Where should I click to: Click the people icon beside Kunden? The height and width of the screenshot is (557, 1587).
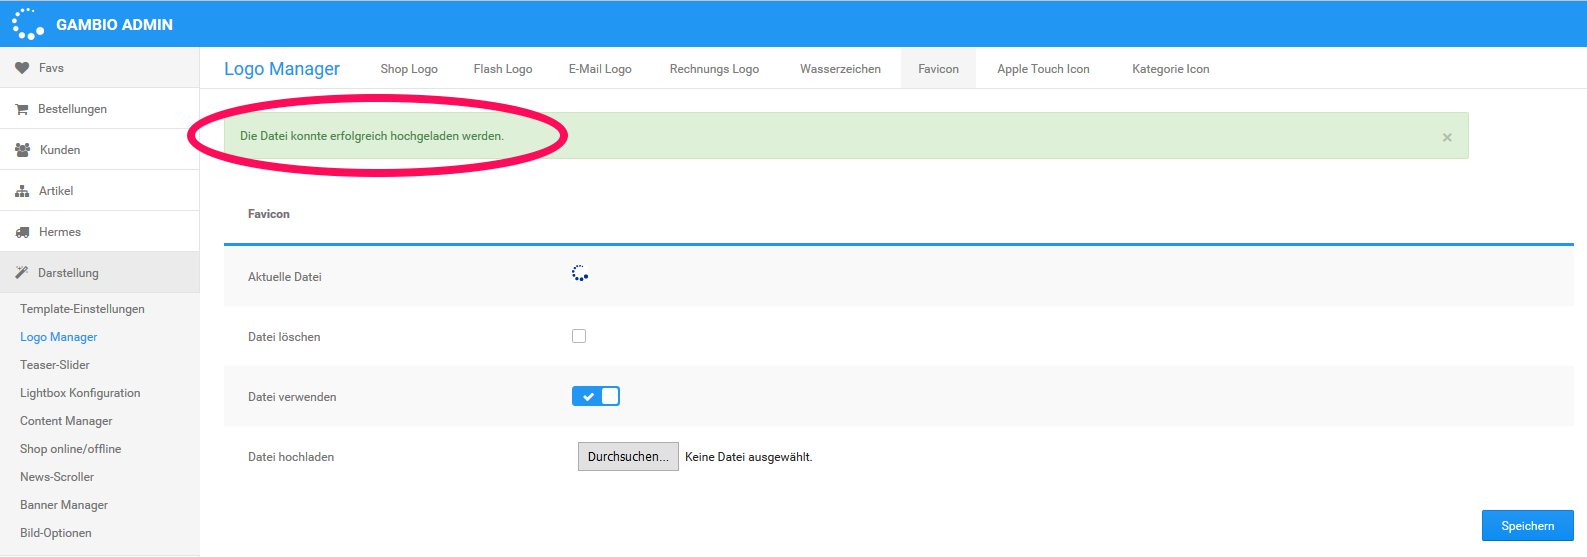[22, 150]
